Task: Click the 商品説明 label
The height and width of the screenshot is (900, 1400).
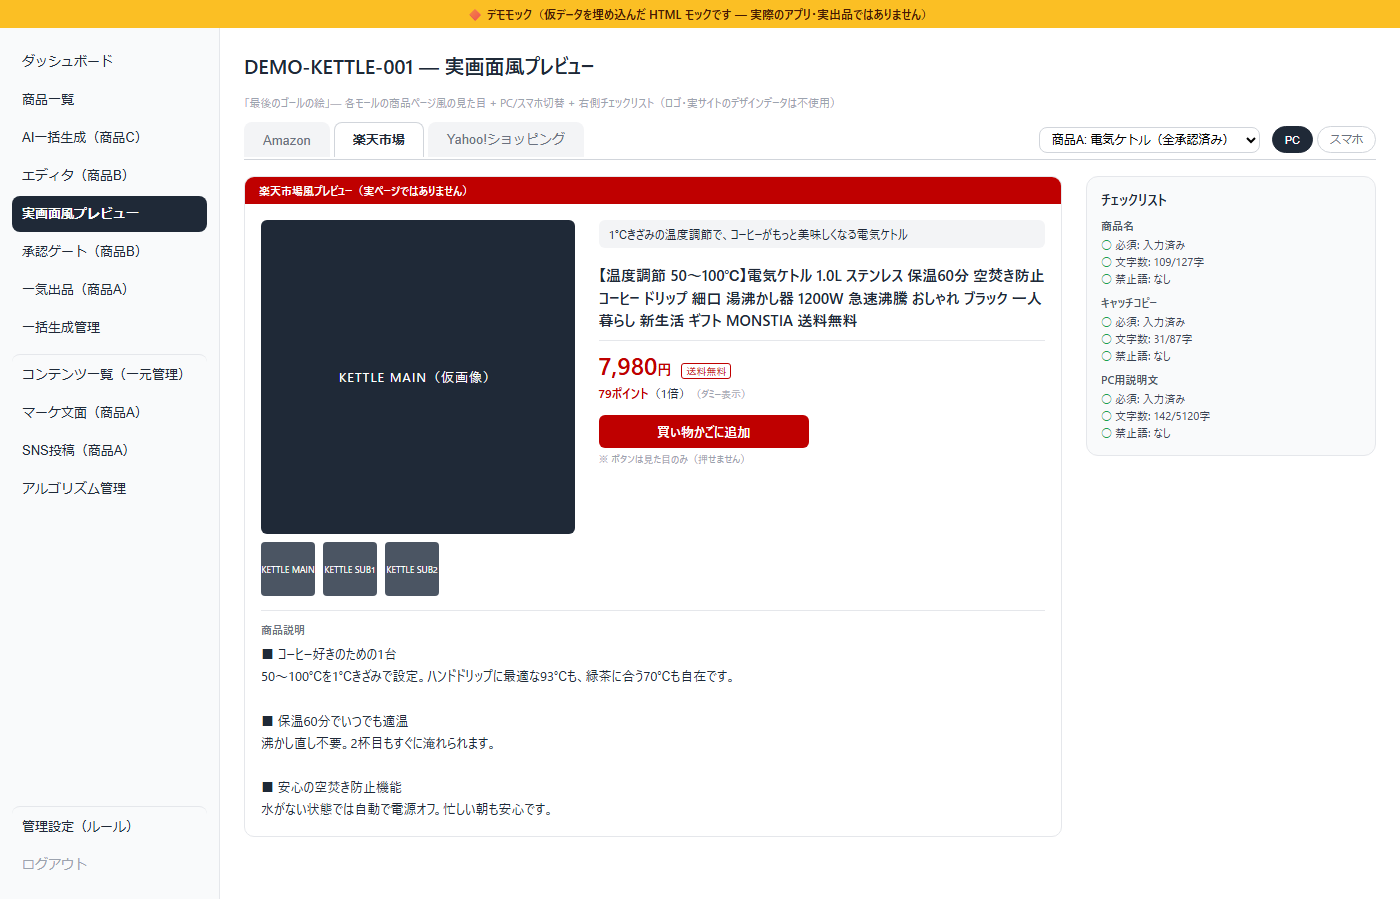Action: (x=283, y=630)
